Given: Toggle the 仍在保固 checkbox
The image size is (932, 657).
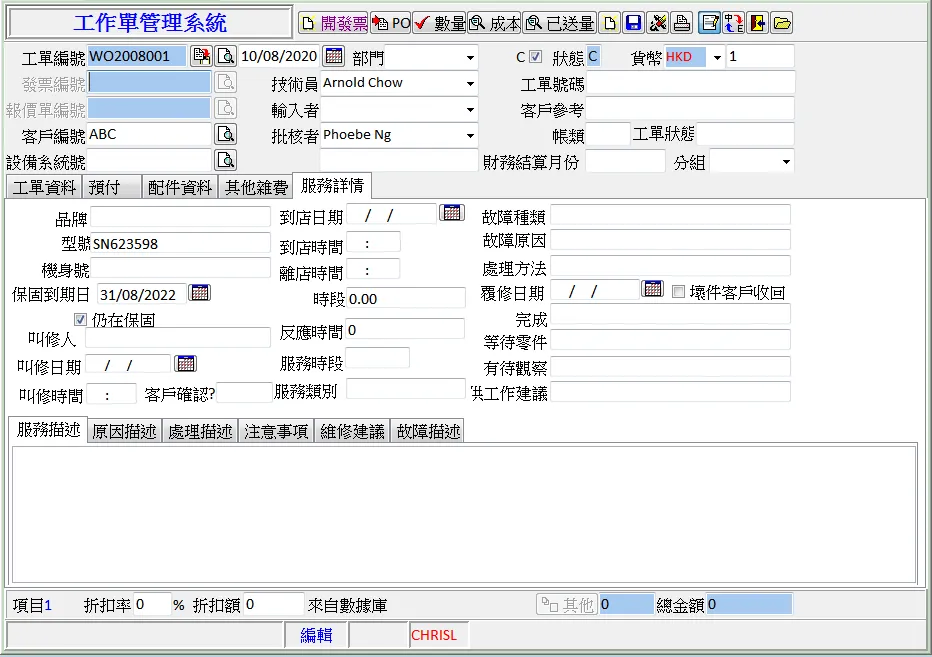Looking at the screenshot, I should point(81,320).
